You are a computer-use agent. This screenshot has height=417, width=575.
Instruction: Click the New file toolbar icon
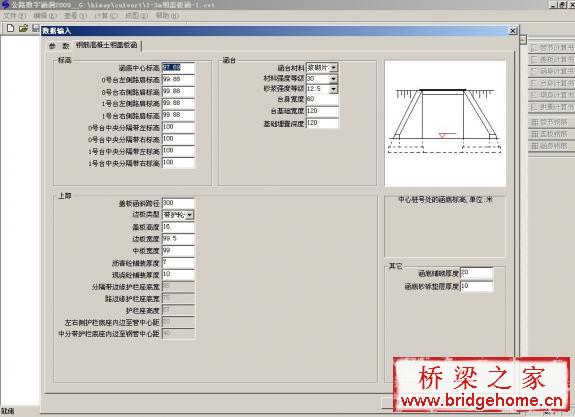[10, 28]
